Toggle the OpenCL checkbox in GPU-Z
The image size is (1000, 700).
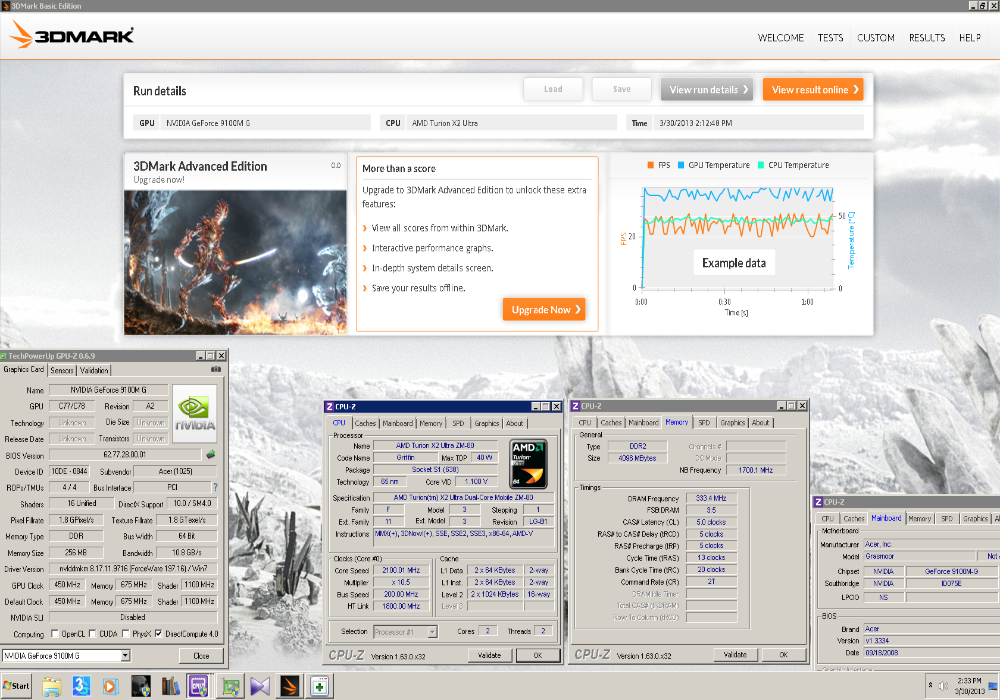click(55, 634)
